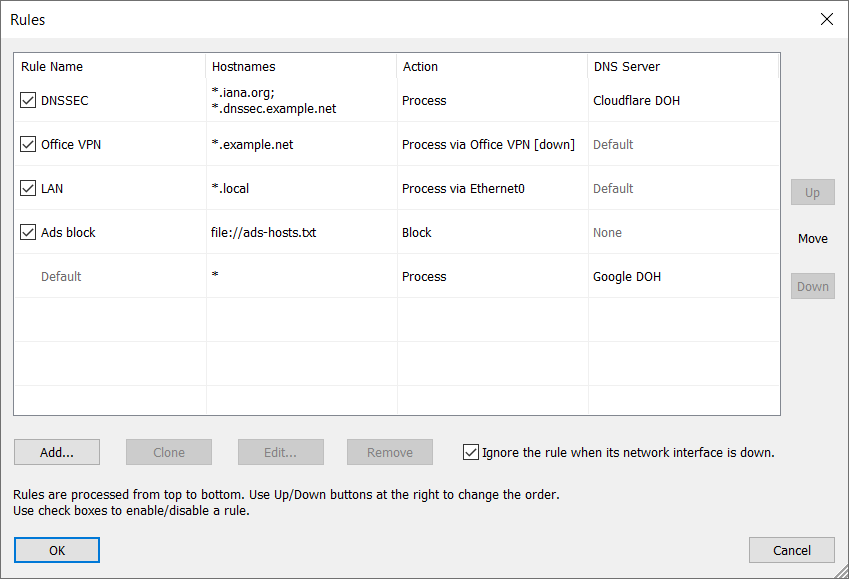
Task: Select the Office VPN rule name
Action: click(71, 145)
